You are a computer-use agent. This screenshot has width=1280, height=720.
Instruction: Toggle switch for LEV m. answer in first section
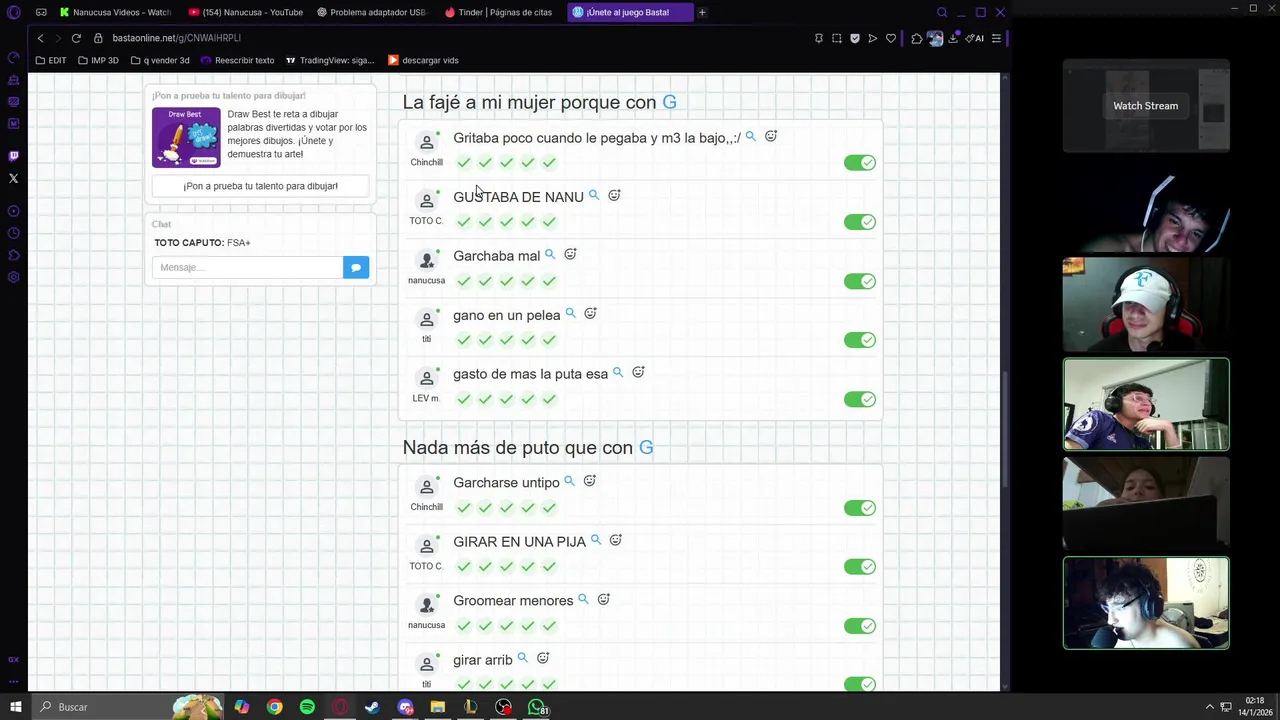(860, 399)
